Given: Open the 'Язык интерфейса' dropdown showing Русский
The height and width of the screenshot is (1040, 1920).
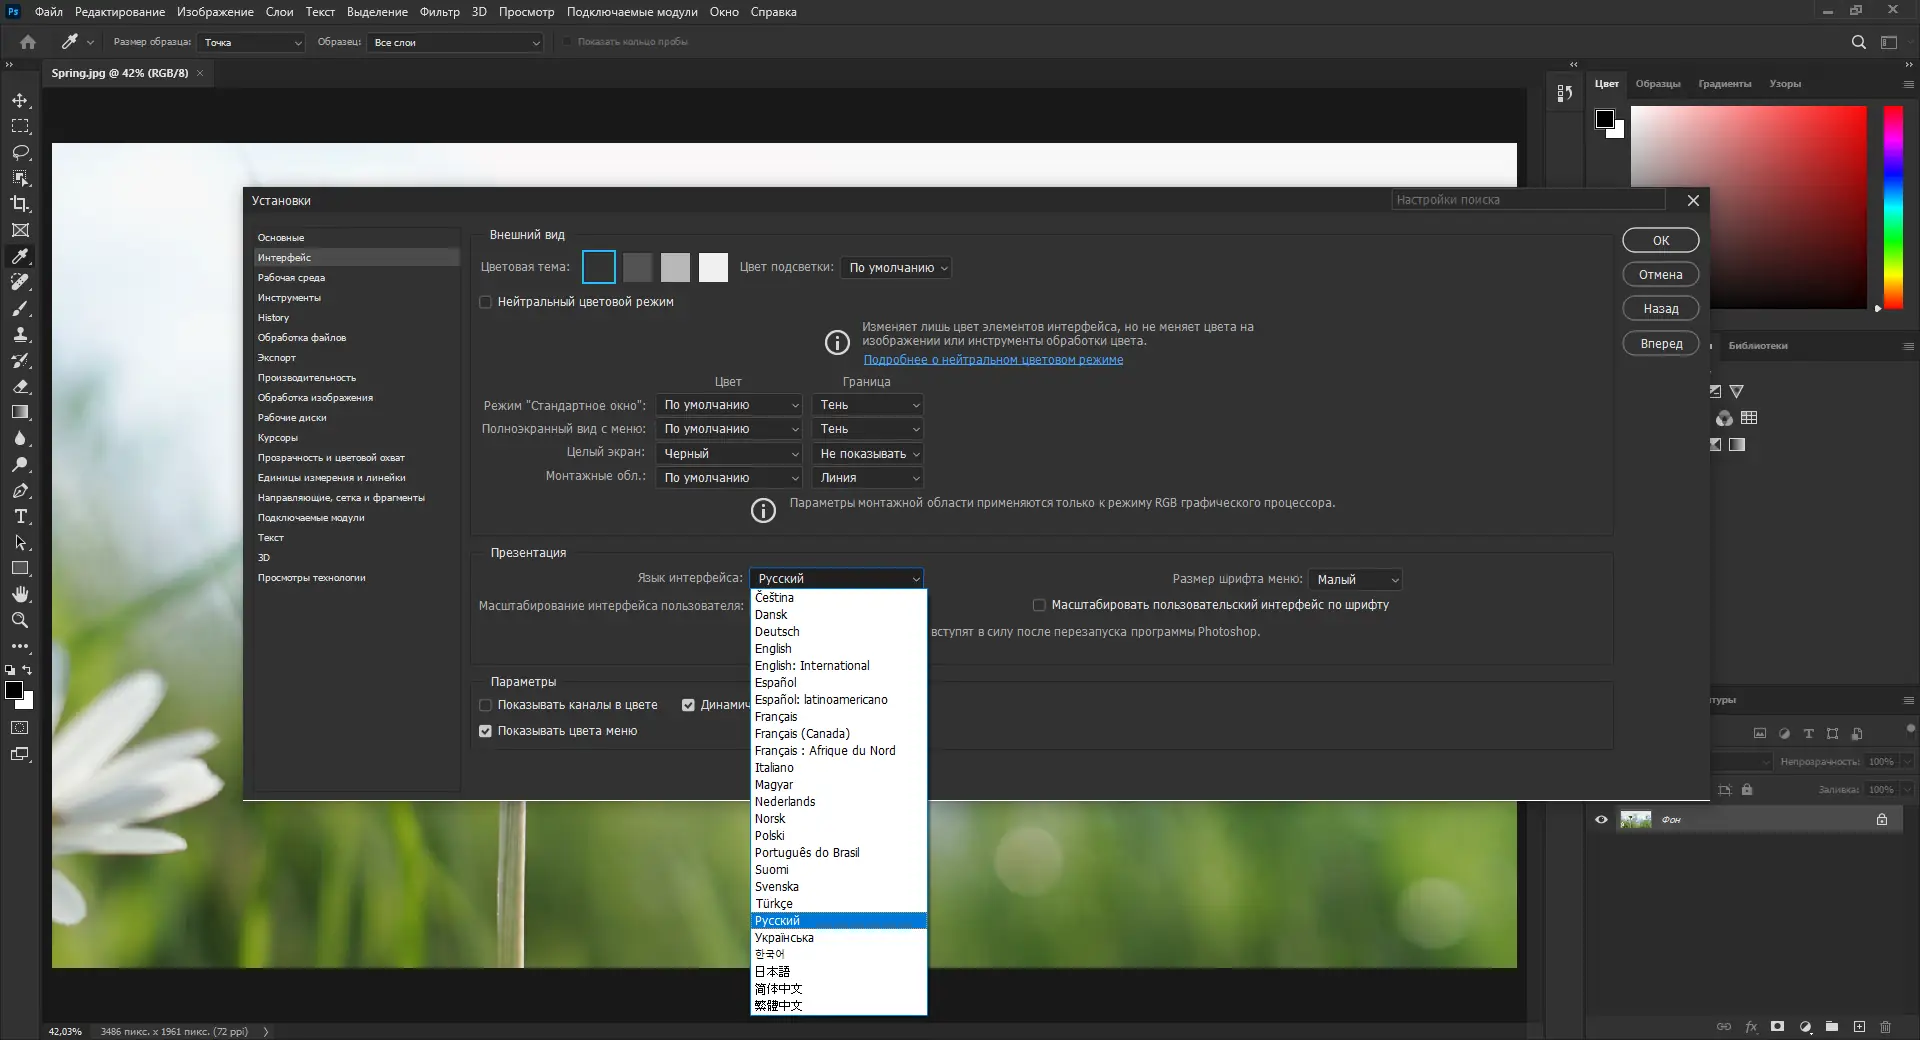Looking at the screenshot, I should pyautogui.click(x=836, y=578).
